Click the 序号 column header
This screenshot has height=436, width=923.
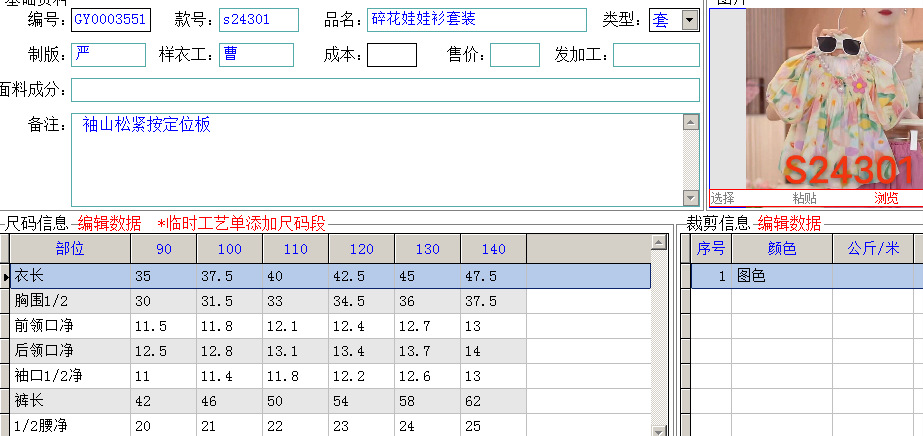click(710, 249)
